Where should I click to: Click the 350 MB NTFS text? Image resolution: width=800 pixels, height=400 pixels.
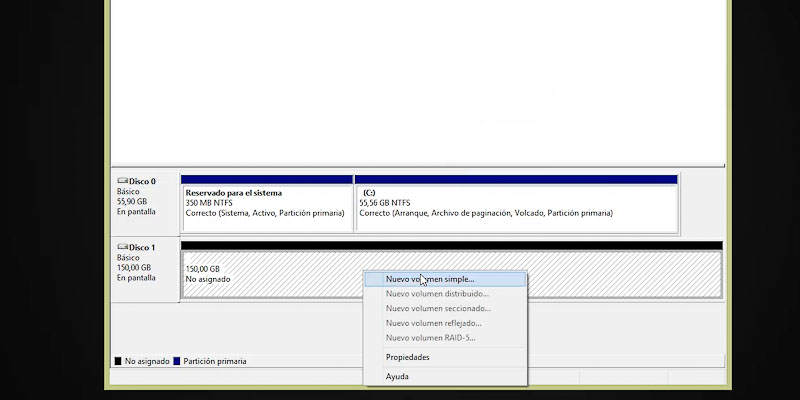point(209,203)
